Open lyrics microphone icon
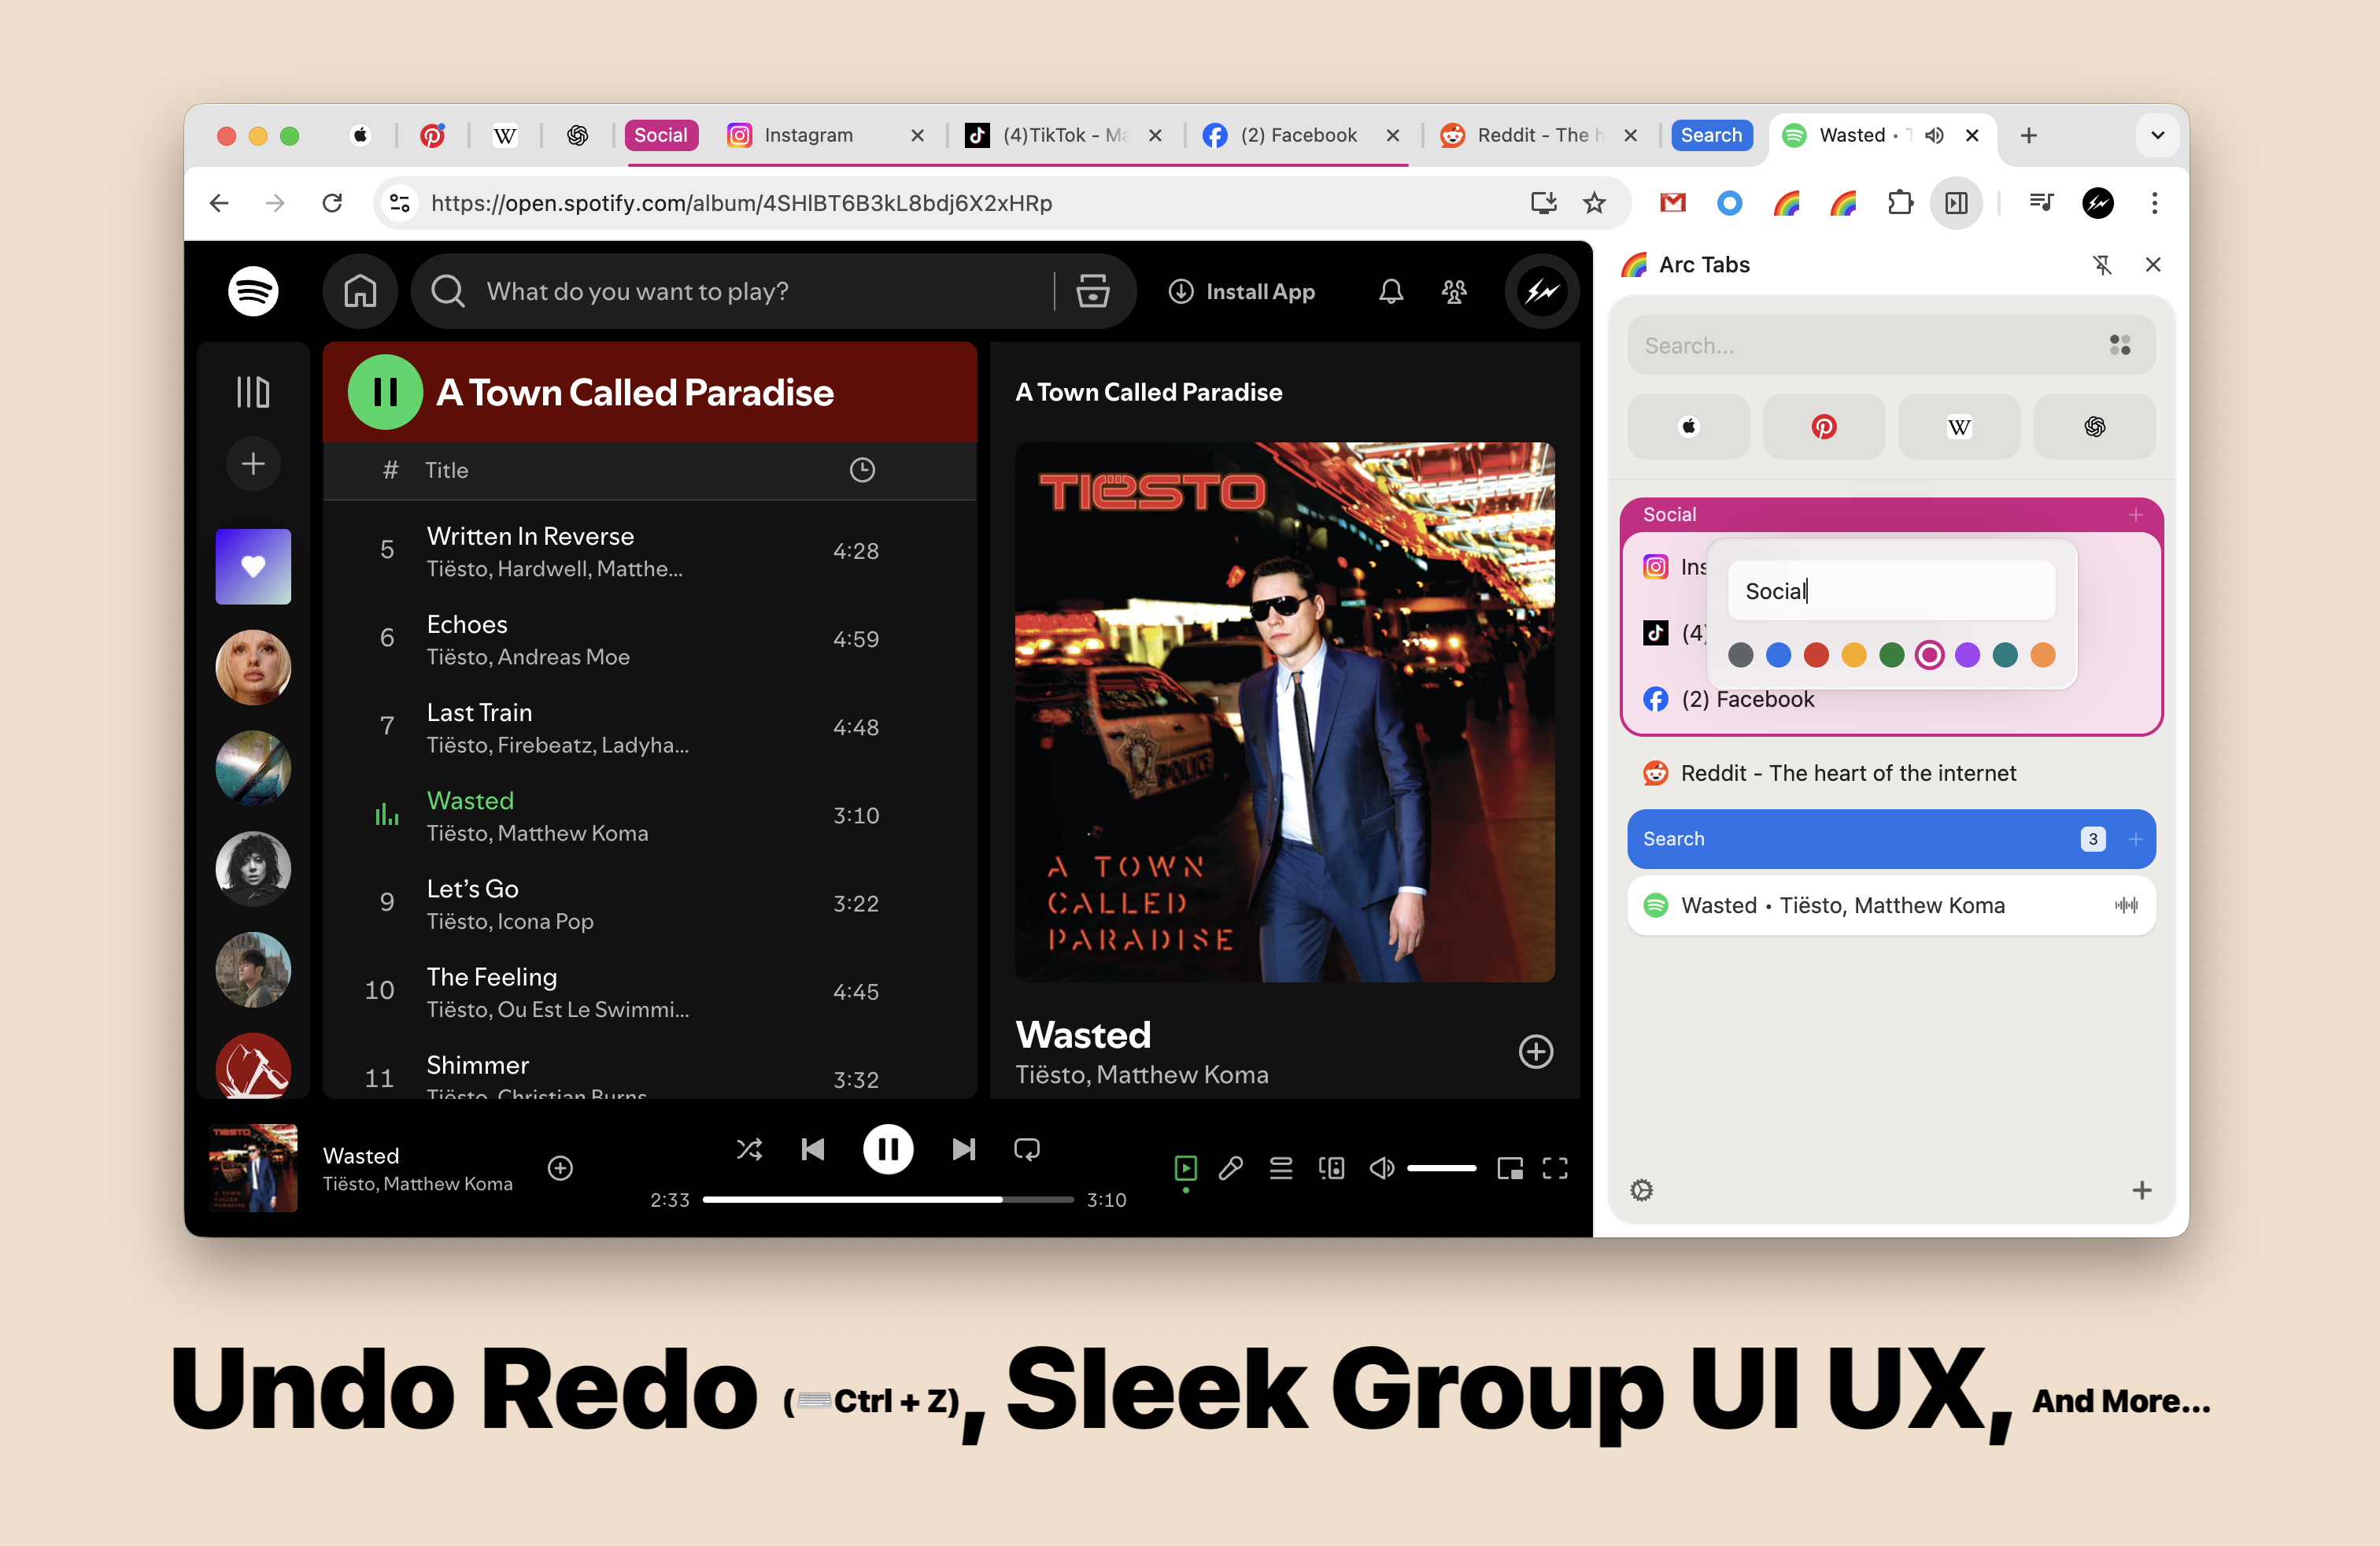Screen dimensions: 2380x1546 click(x=1231, y=1168)
